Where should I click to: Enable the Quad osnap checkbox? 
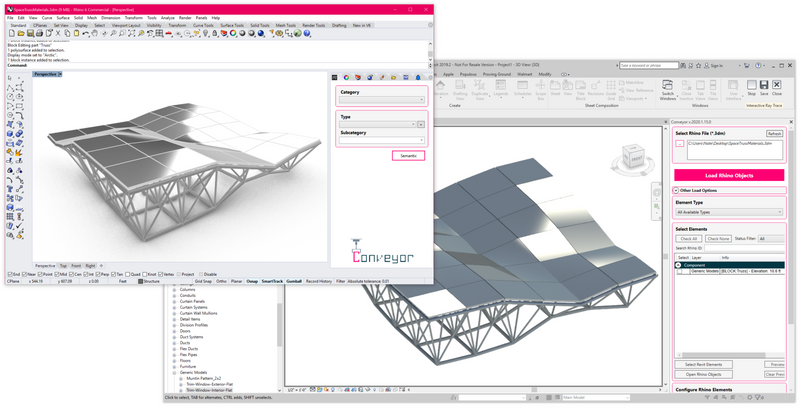click(x=128, y=274)
